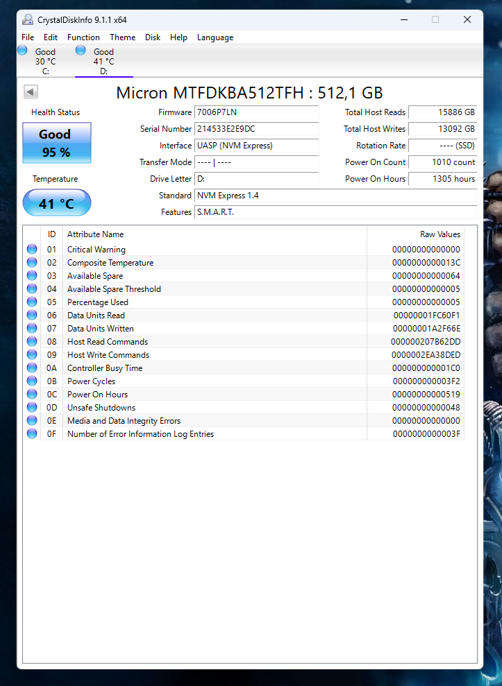This screenshot has height=686, width=502.
Task: Open the Help menu
Action: pyautogui.click(x=179, y=37)
